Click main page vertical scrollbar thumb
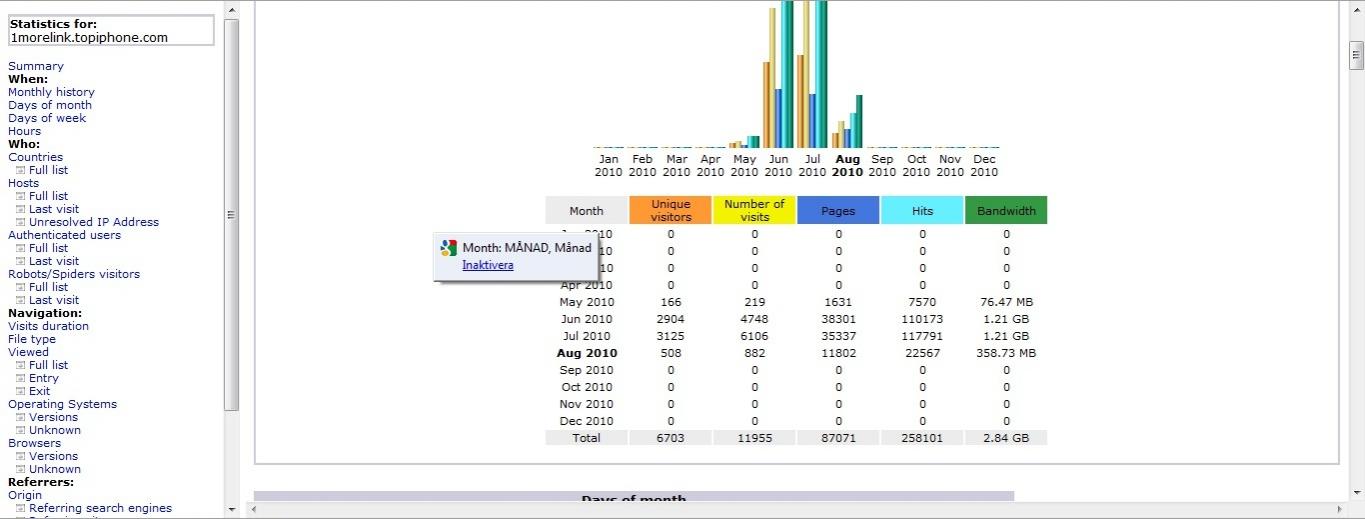This screenshot has width=1365, height=519. tap(1356, 56)
